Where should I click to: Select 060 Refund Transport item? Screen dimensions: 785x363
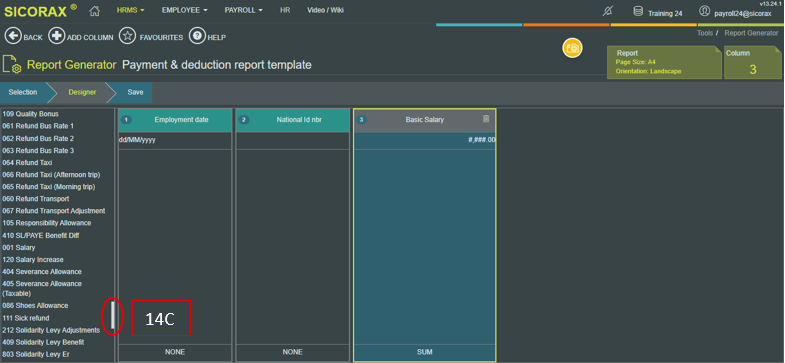point(36,199)
